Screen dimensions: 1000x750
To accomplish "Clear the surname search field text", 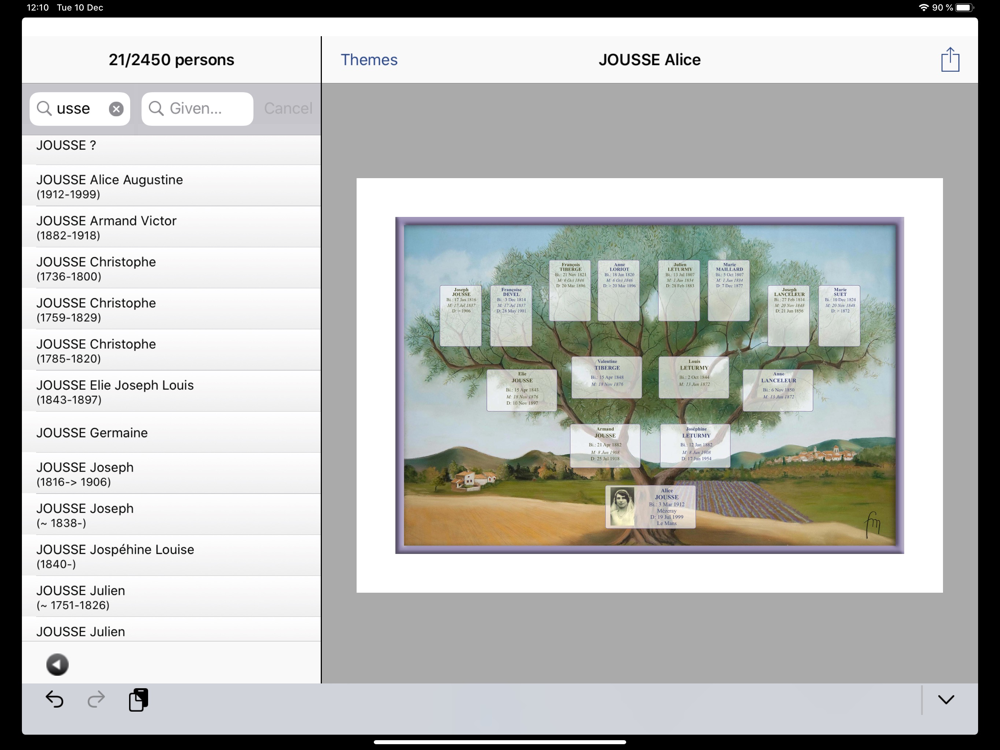I will click(x=116, y=109).
